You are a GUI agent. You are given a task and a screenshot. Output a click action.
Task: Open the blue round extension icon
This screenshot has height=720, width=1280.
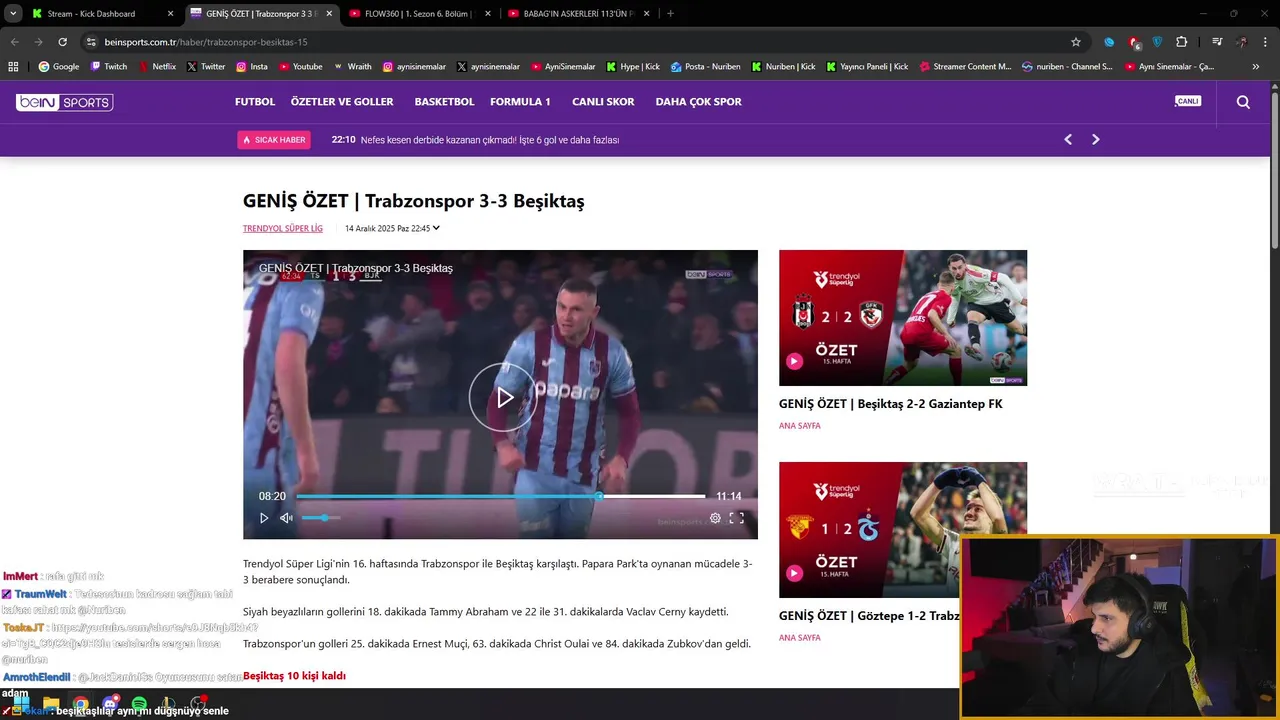tap(1109, 42)
